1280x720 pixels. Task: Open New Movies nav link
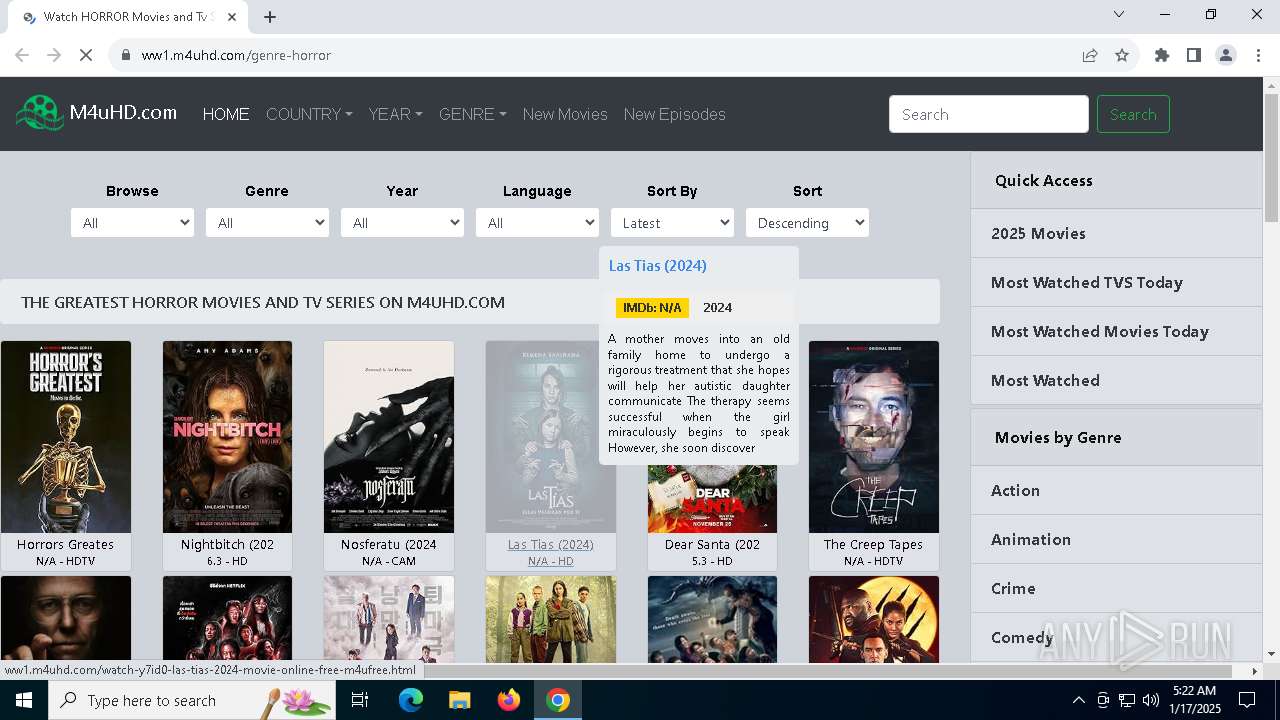[x=565, y=114]
